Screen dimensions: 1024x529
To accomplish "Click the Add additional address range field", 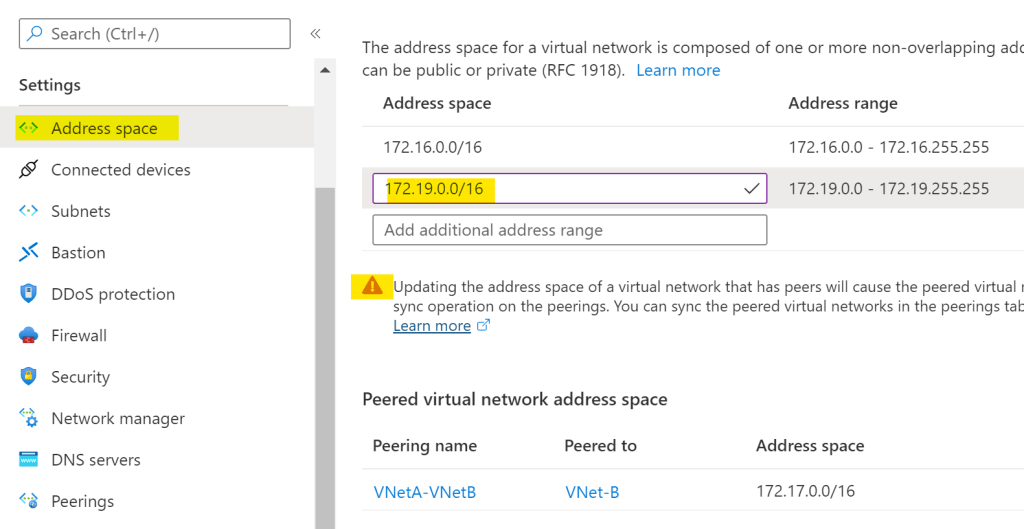I will (x=569, y=230).
